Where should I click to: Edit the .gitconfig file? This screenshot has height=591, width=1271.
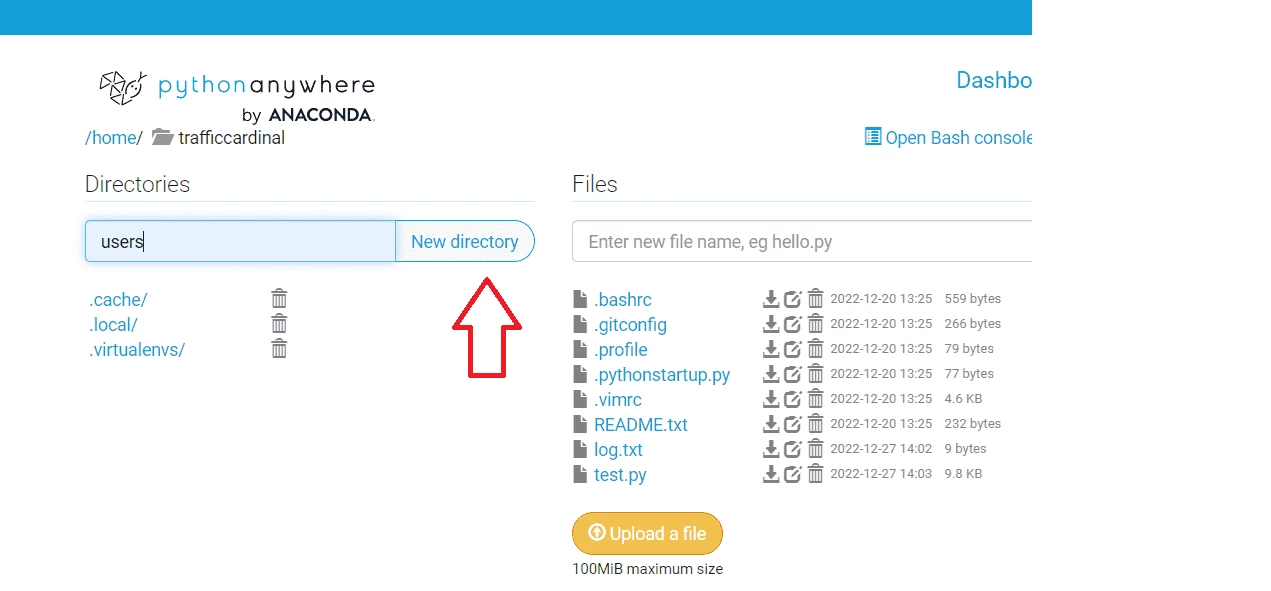click(793, 324)
